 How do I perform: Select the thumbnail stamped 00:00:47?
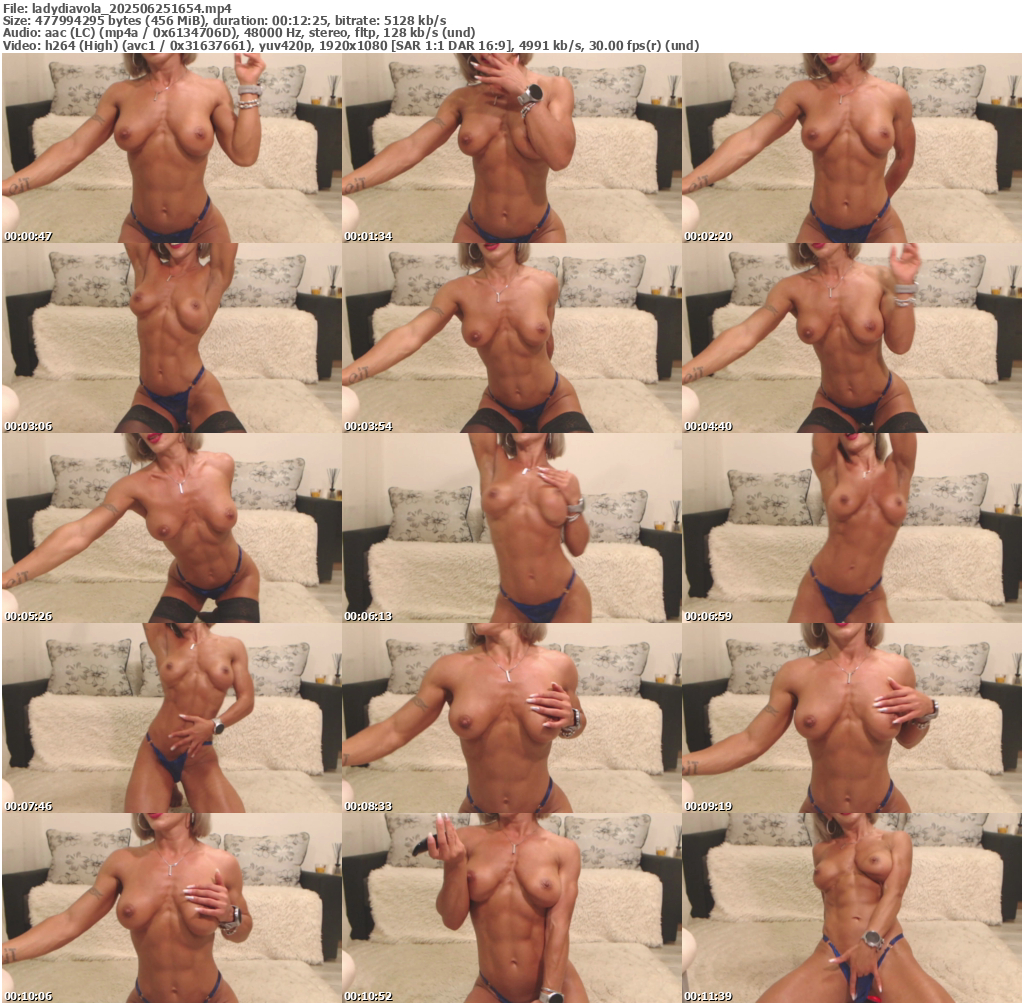click(172, 148)
